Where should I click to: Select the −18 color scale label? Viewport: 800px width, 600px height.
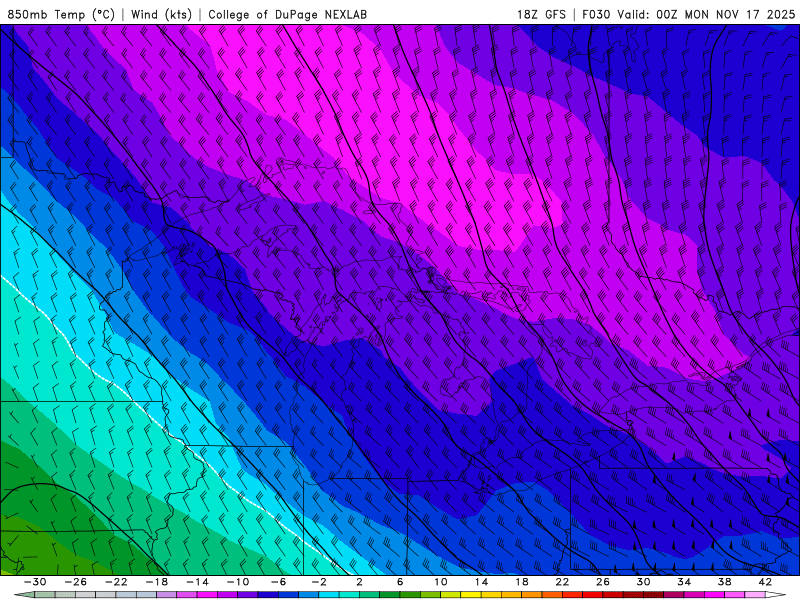point(157,582)
